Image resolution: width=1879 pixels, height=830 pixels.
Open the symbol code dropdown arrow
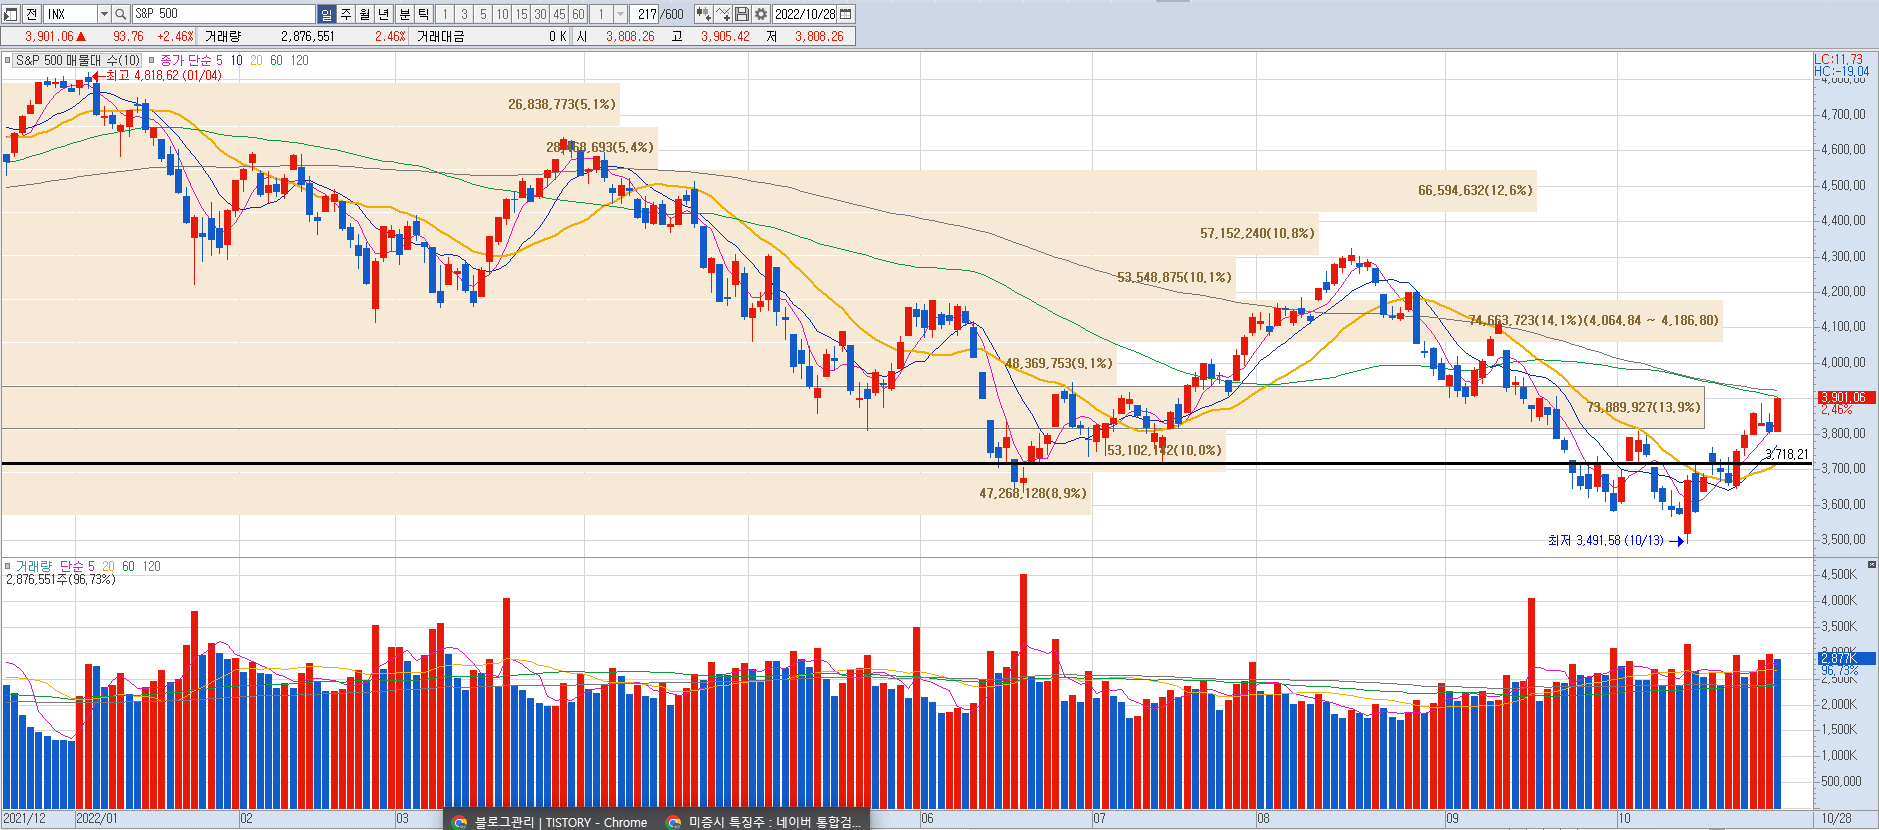[x=104, y=14]
